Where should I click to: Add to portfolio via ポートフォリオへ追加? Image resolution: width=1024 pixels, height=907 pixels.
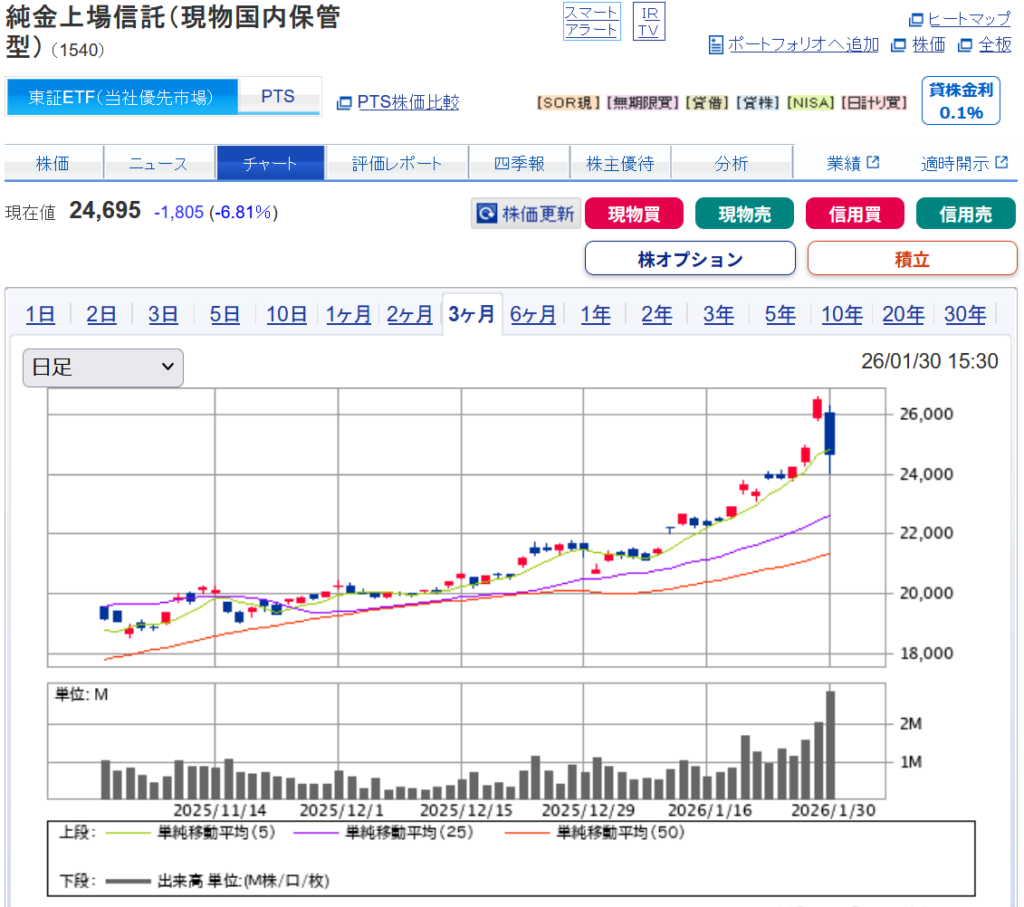794,44
